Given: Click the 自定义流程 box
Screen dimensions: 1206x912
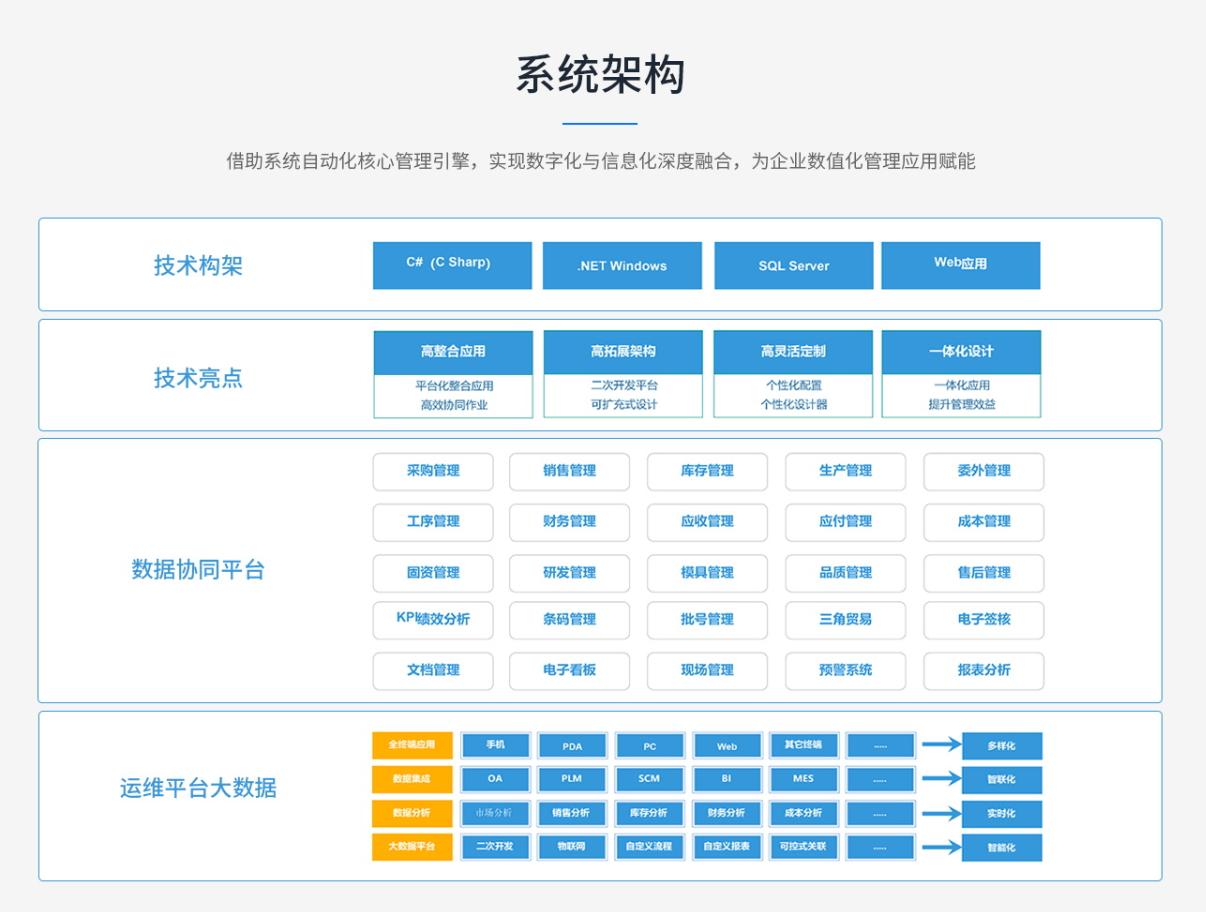Looking at the screenshot, I should pyautogui.click(x=650, y=847).
